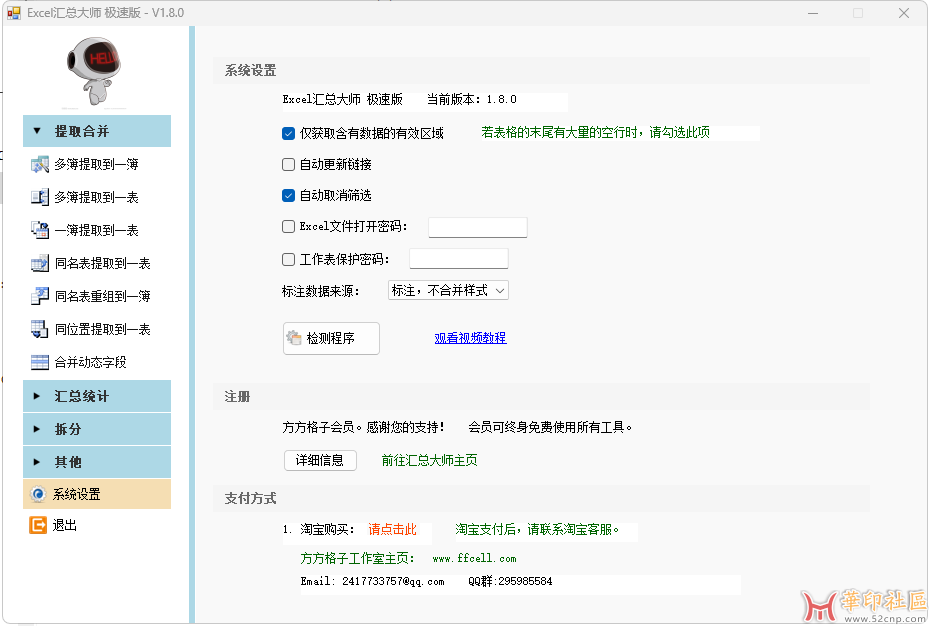Screen dimensions: 930x626
Task: Click the Email 2417733757@qq.com text
Action: (x=372, y=581)
